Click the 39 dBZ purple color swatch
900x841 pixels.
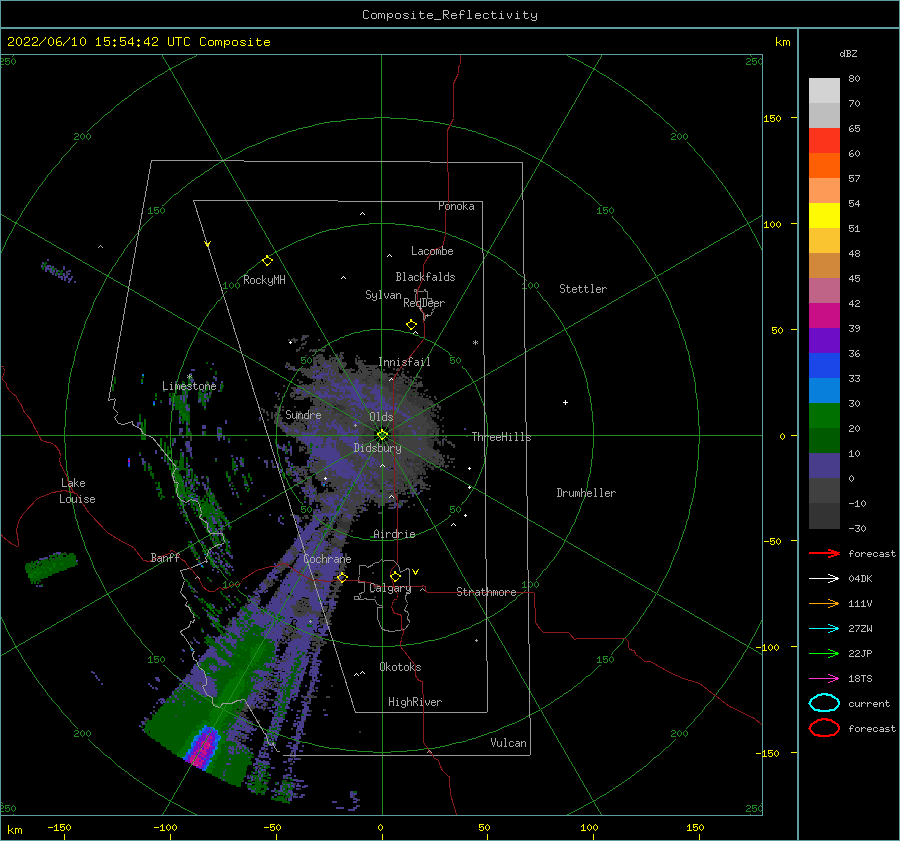click(x=824, y=341)
